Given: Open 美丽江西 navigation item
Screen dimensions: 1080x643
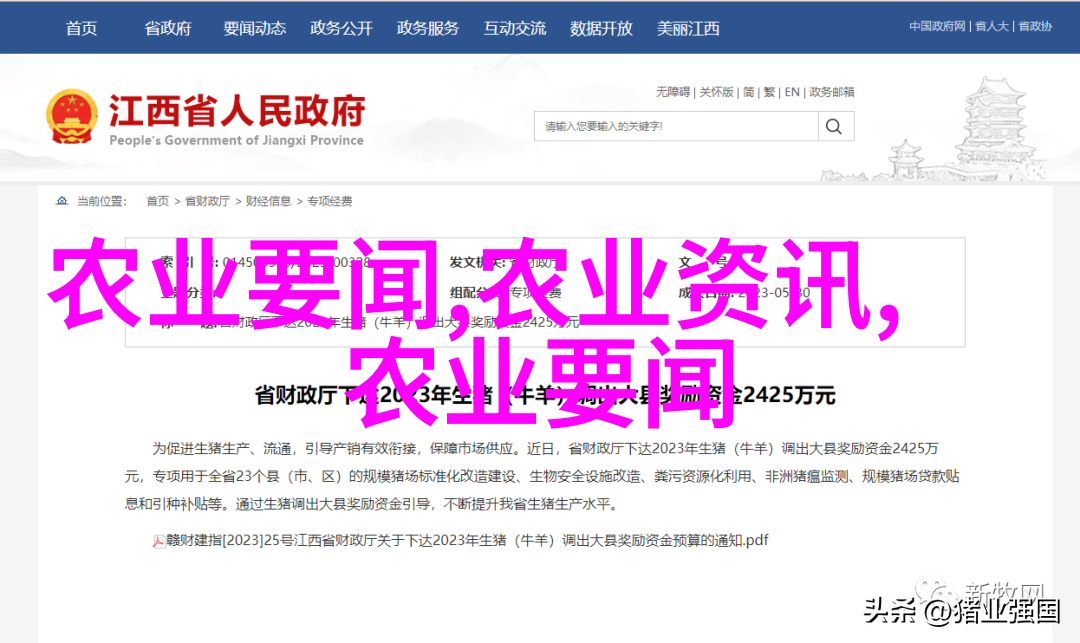Looking at the screenshot, I should pyautogui.click(x=688, y=28).
